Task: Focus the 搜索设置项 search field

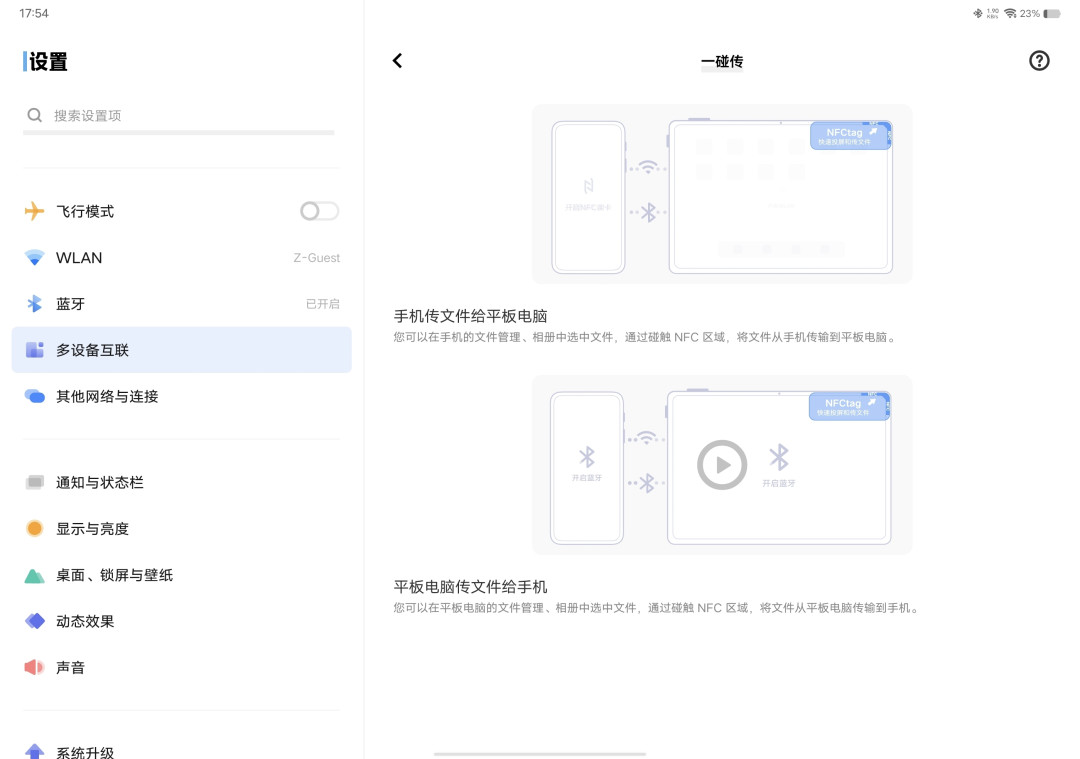Action: 179,115
